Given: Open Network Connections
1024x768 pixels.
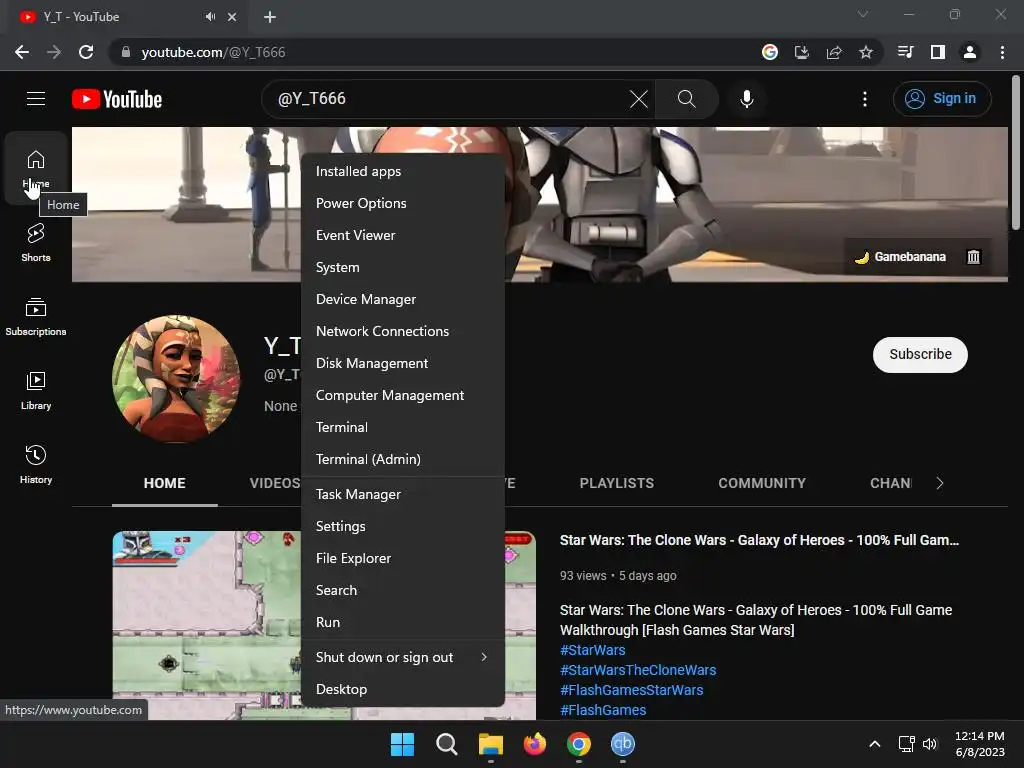Looking at the screenshot, I should click(402, 331).
